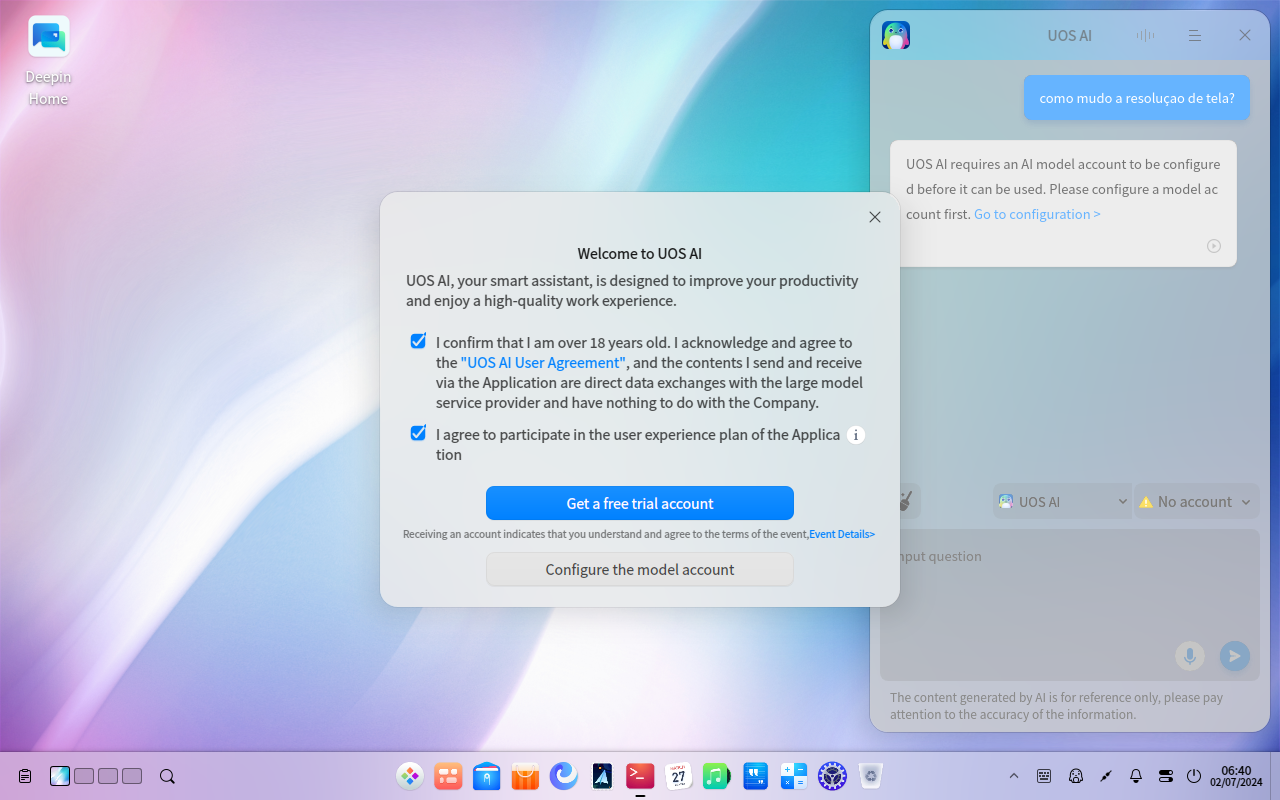Uncheck the UOS AI User Agreement checkbox
The image size is (1280, 800).
point(418,341)
